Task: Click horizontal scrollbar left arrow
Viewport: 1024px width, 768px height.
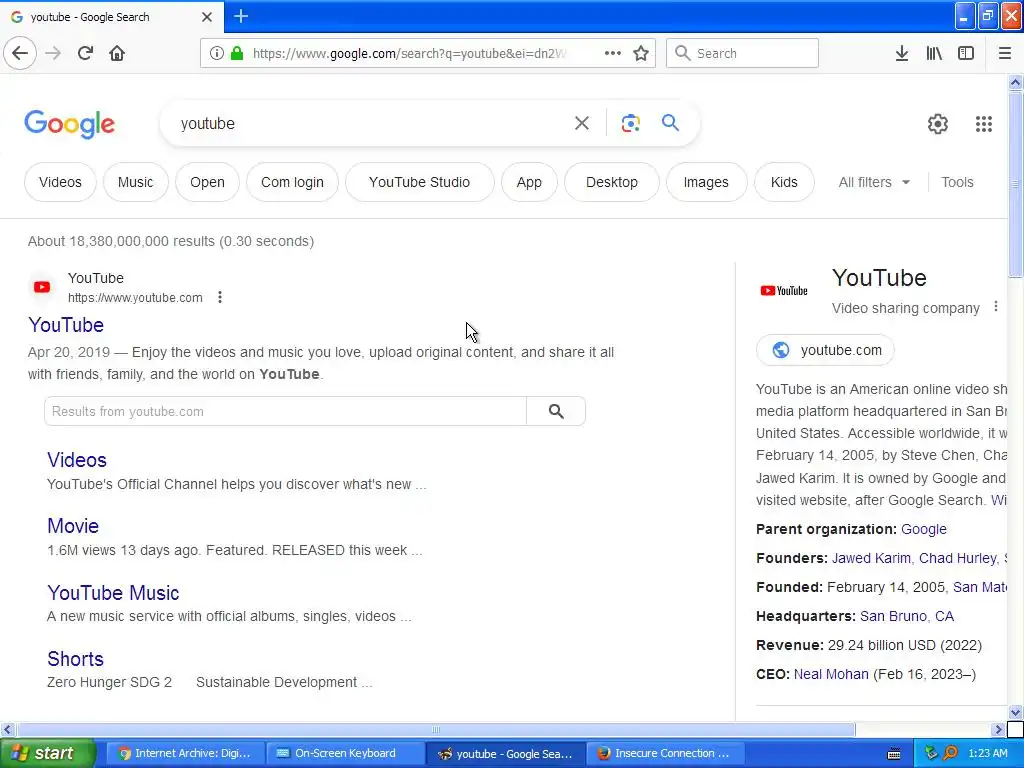Action: coord(7,729)
